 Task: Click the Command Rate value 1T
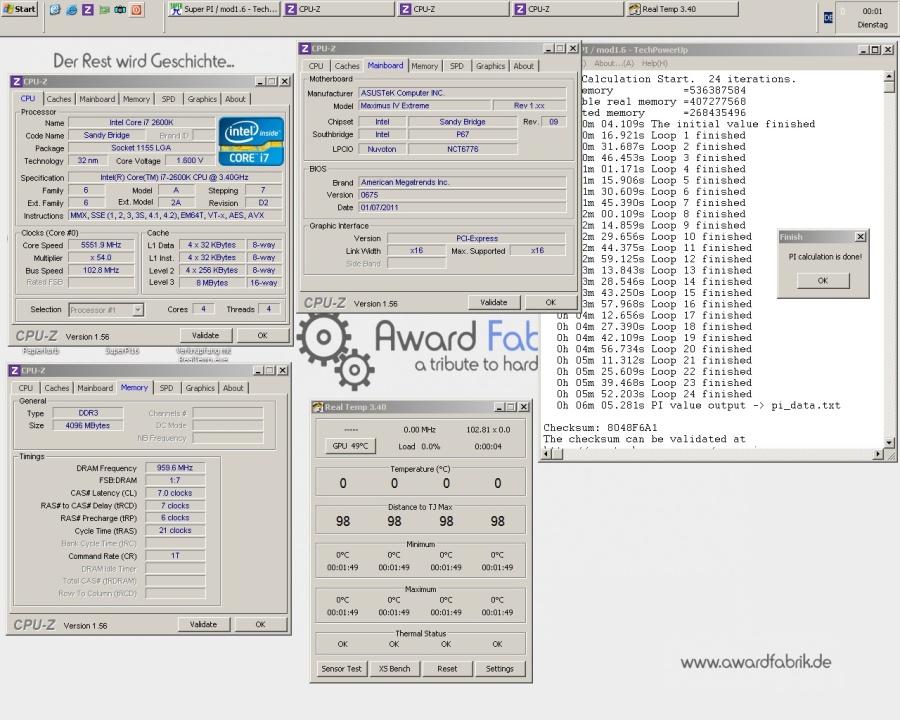[x=175, y=556]
